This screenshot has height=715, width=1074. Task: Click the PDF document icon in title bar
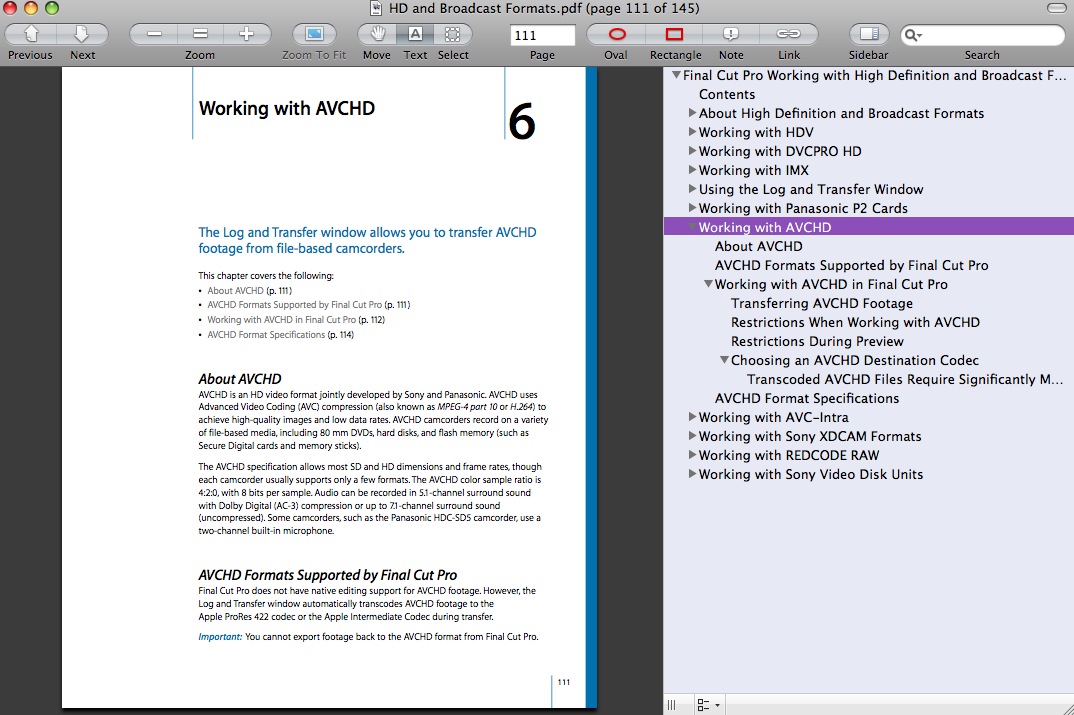pyautogui.click(x=376, y=8)
